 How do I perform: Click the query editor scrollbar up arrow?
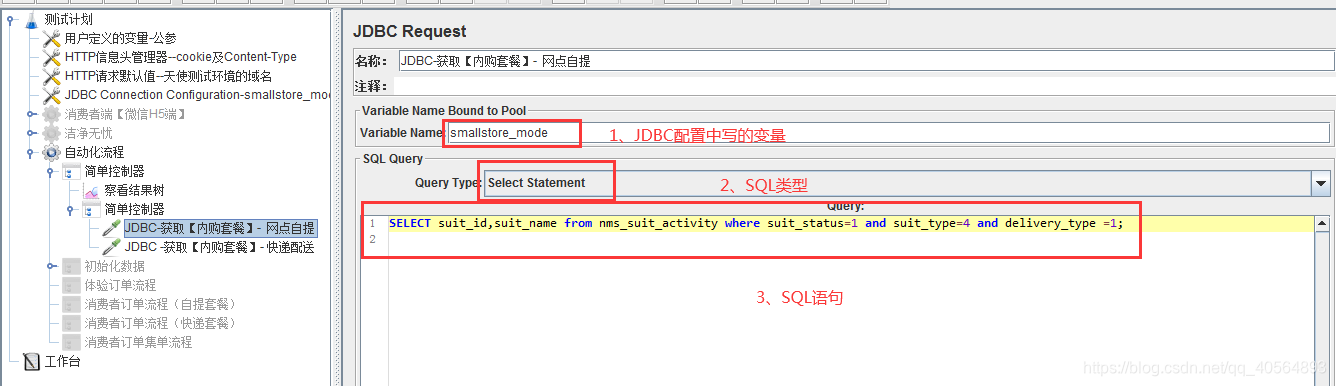(1321, 225)
